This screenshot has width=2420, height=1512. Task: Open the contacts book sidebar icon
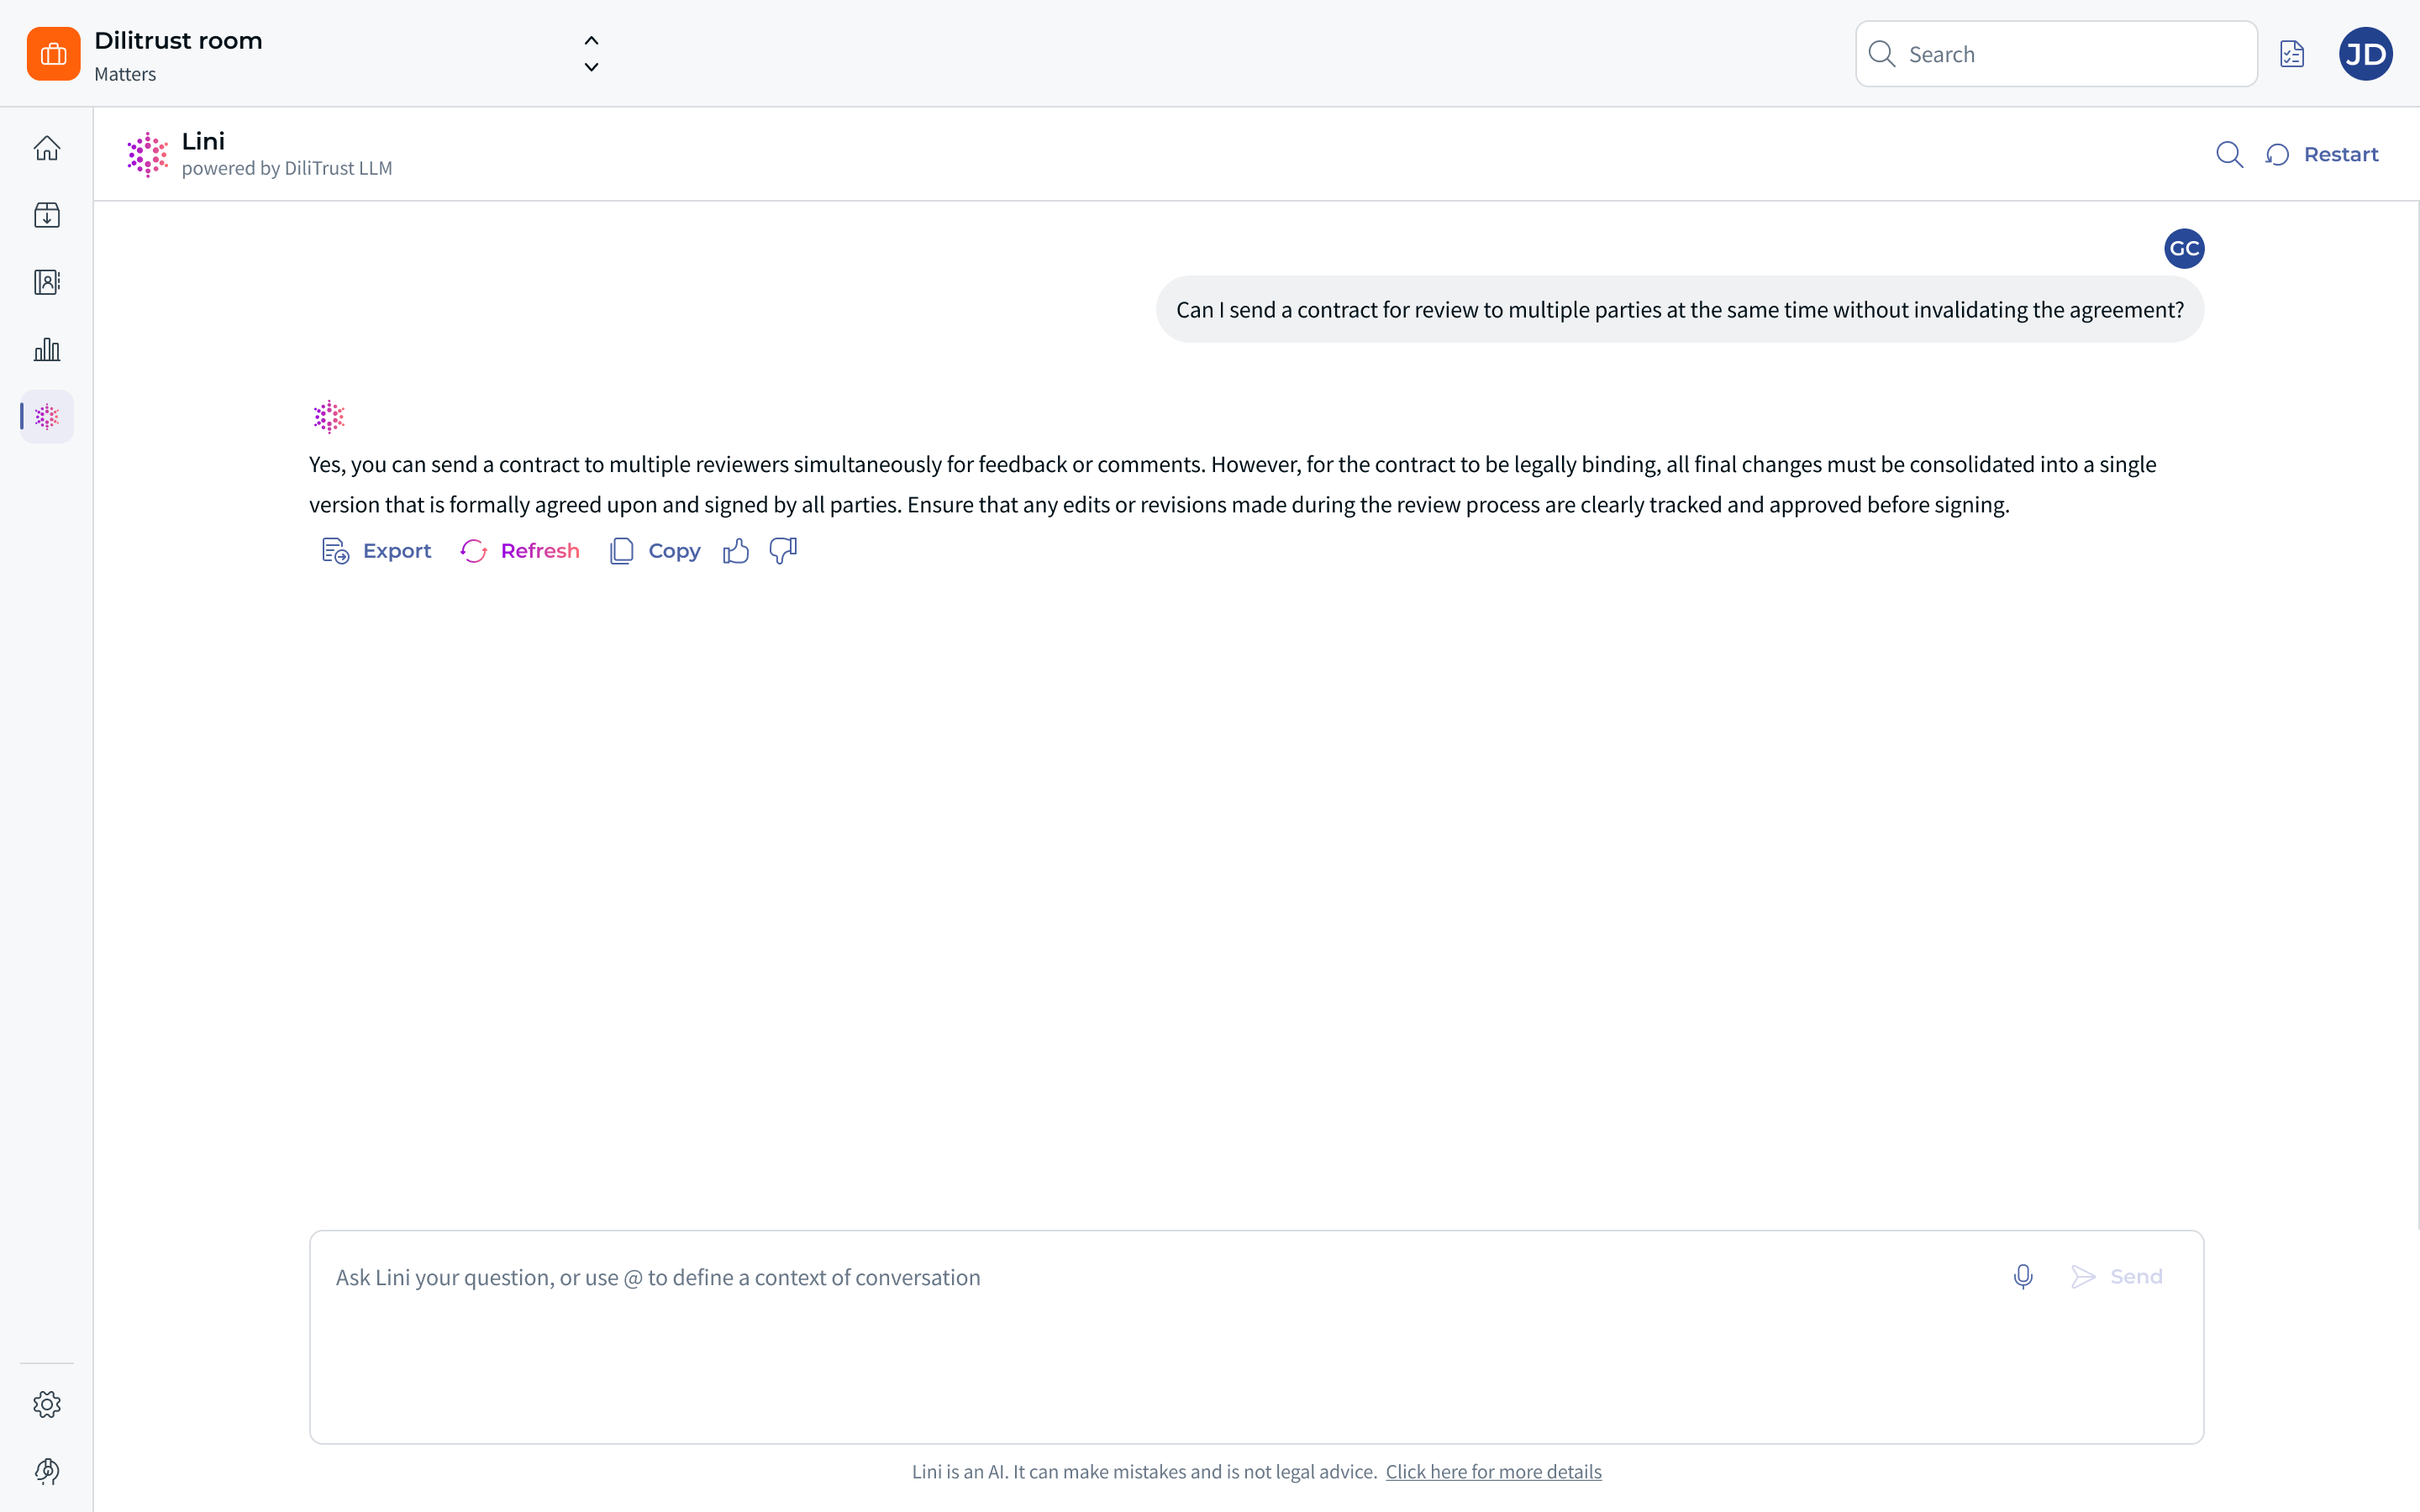(47, 282)
